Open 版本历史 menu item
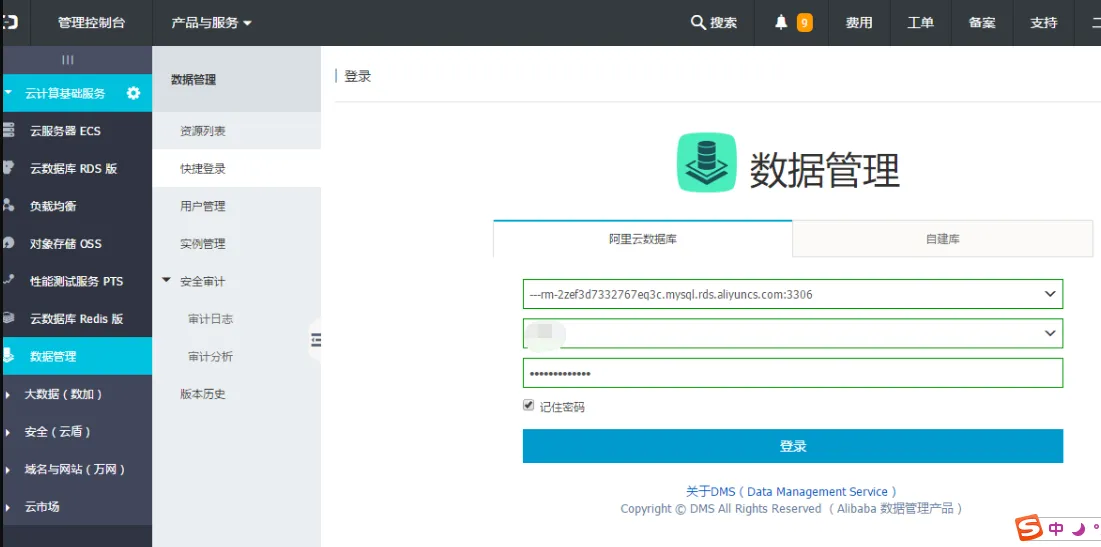Viewport: 1101px width, 547px height. coord(203,394)
